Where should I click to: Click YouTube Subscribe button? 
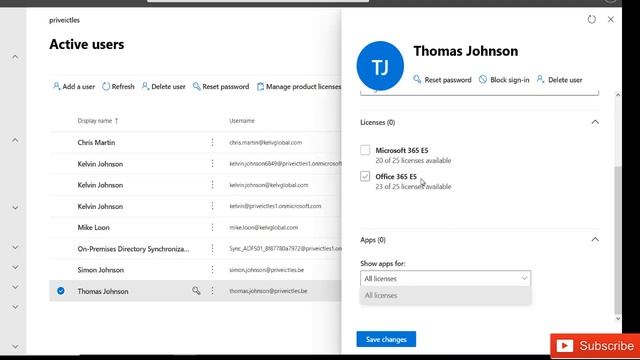click(595, 346)
